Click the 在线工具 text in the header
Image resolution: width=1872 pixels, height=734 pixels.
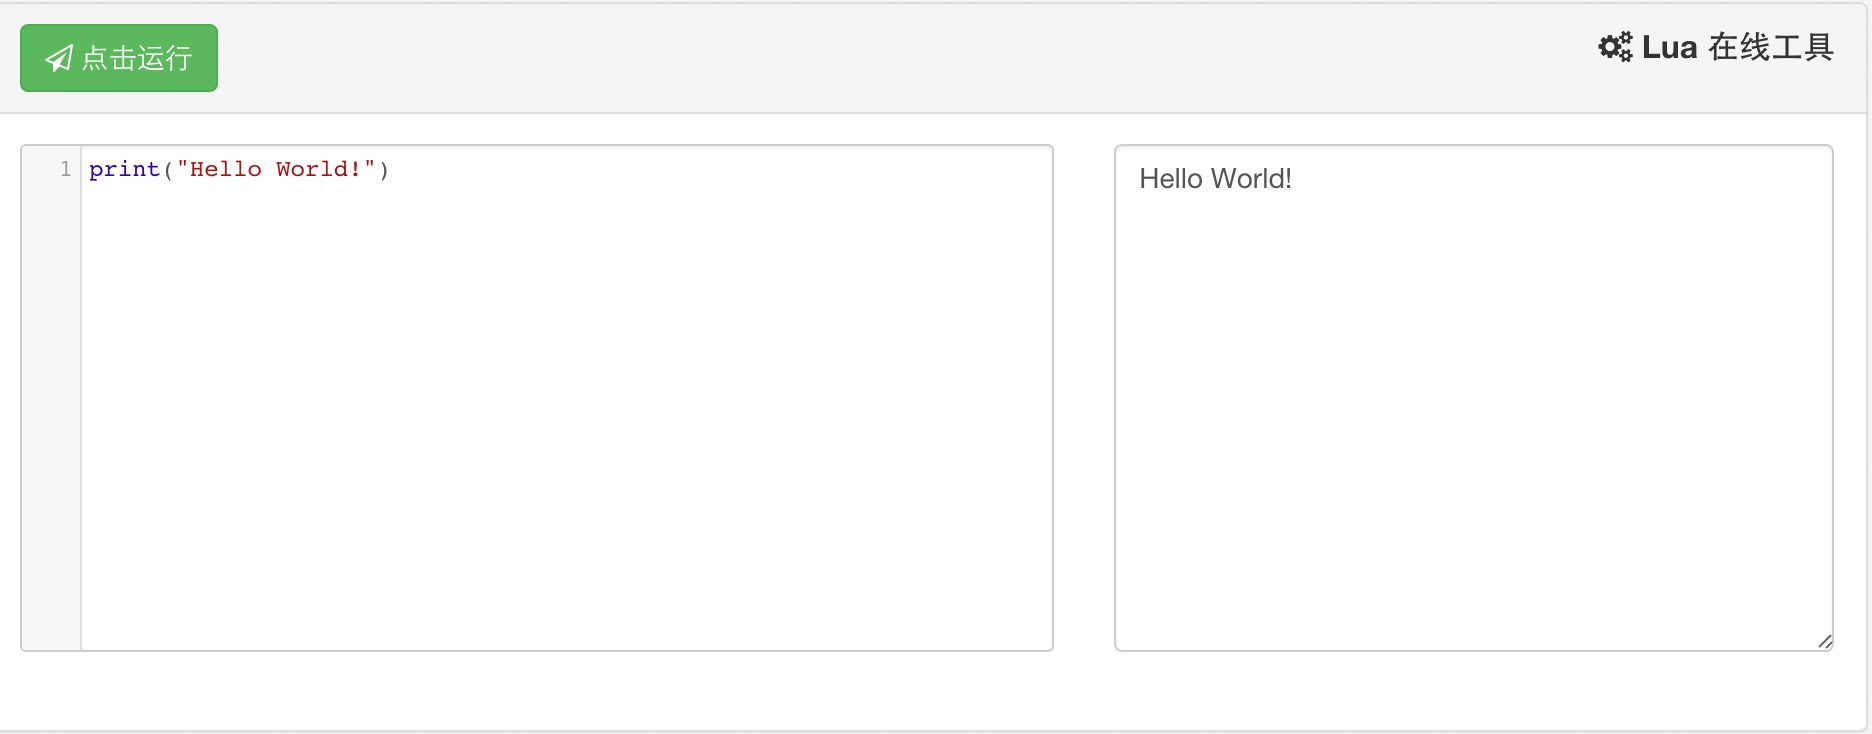point(1770,47)
